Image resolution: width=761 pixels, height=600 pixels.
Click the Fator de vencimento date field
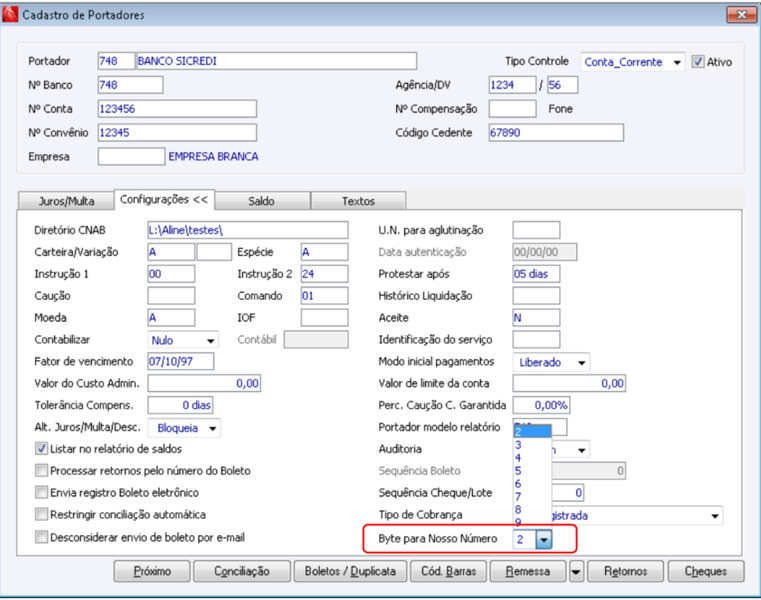(181, 361)
